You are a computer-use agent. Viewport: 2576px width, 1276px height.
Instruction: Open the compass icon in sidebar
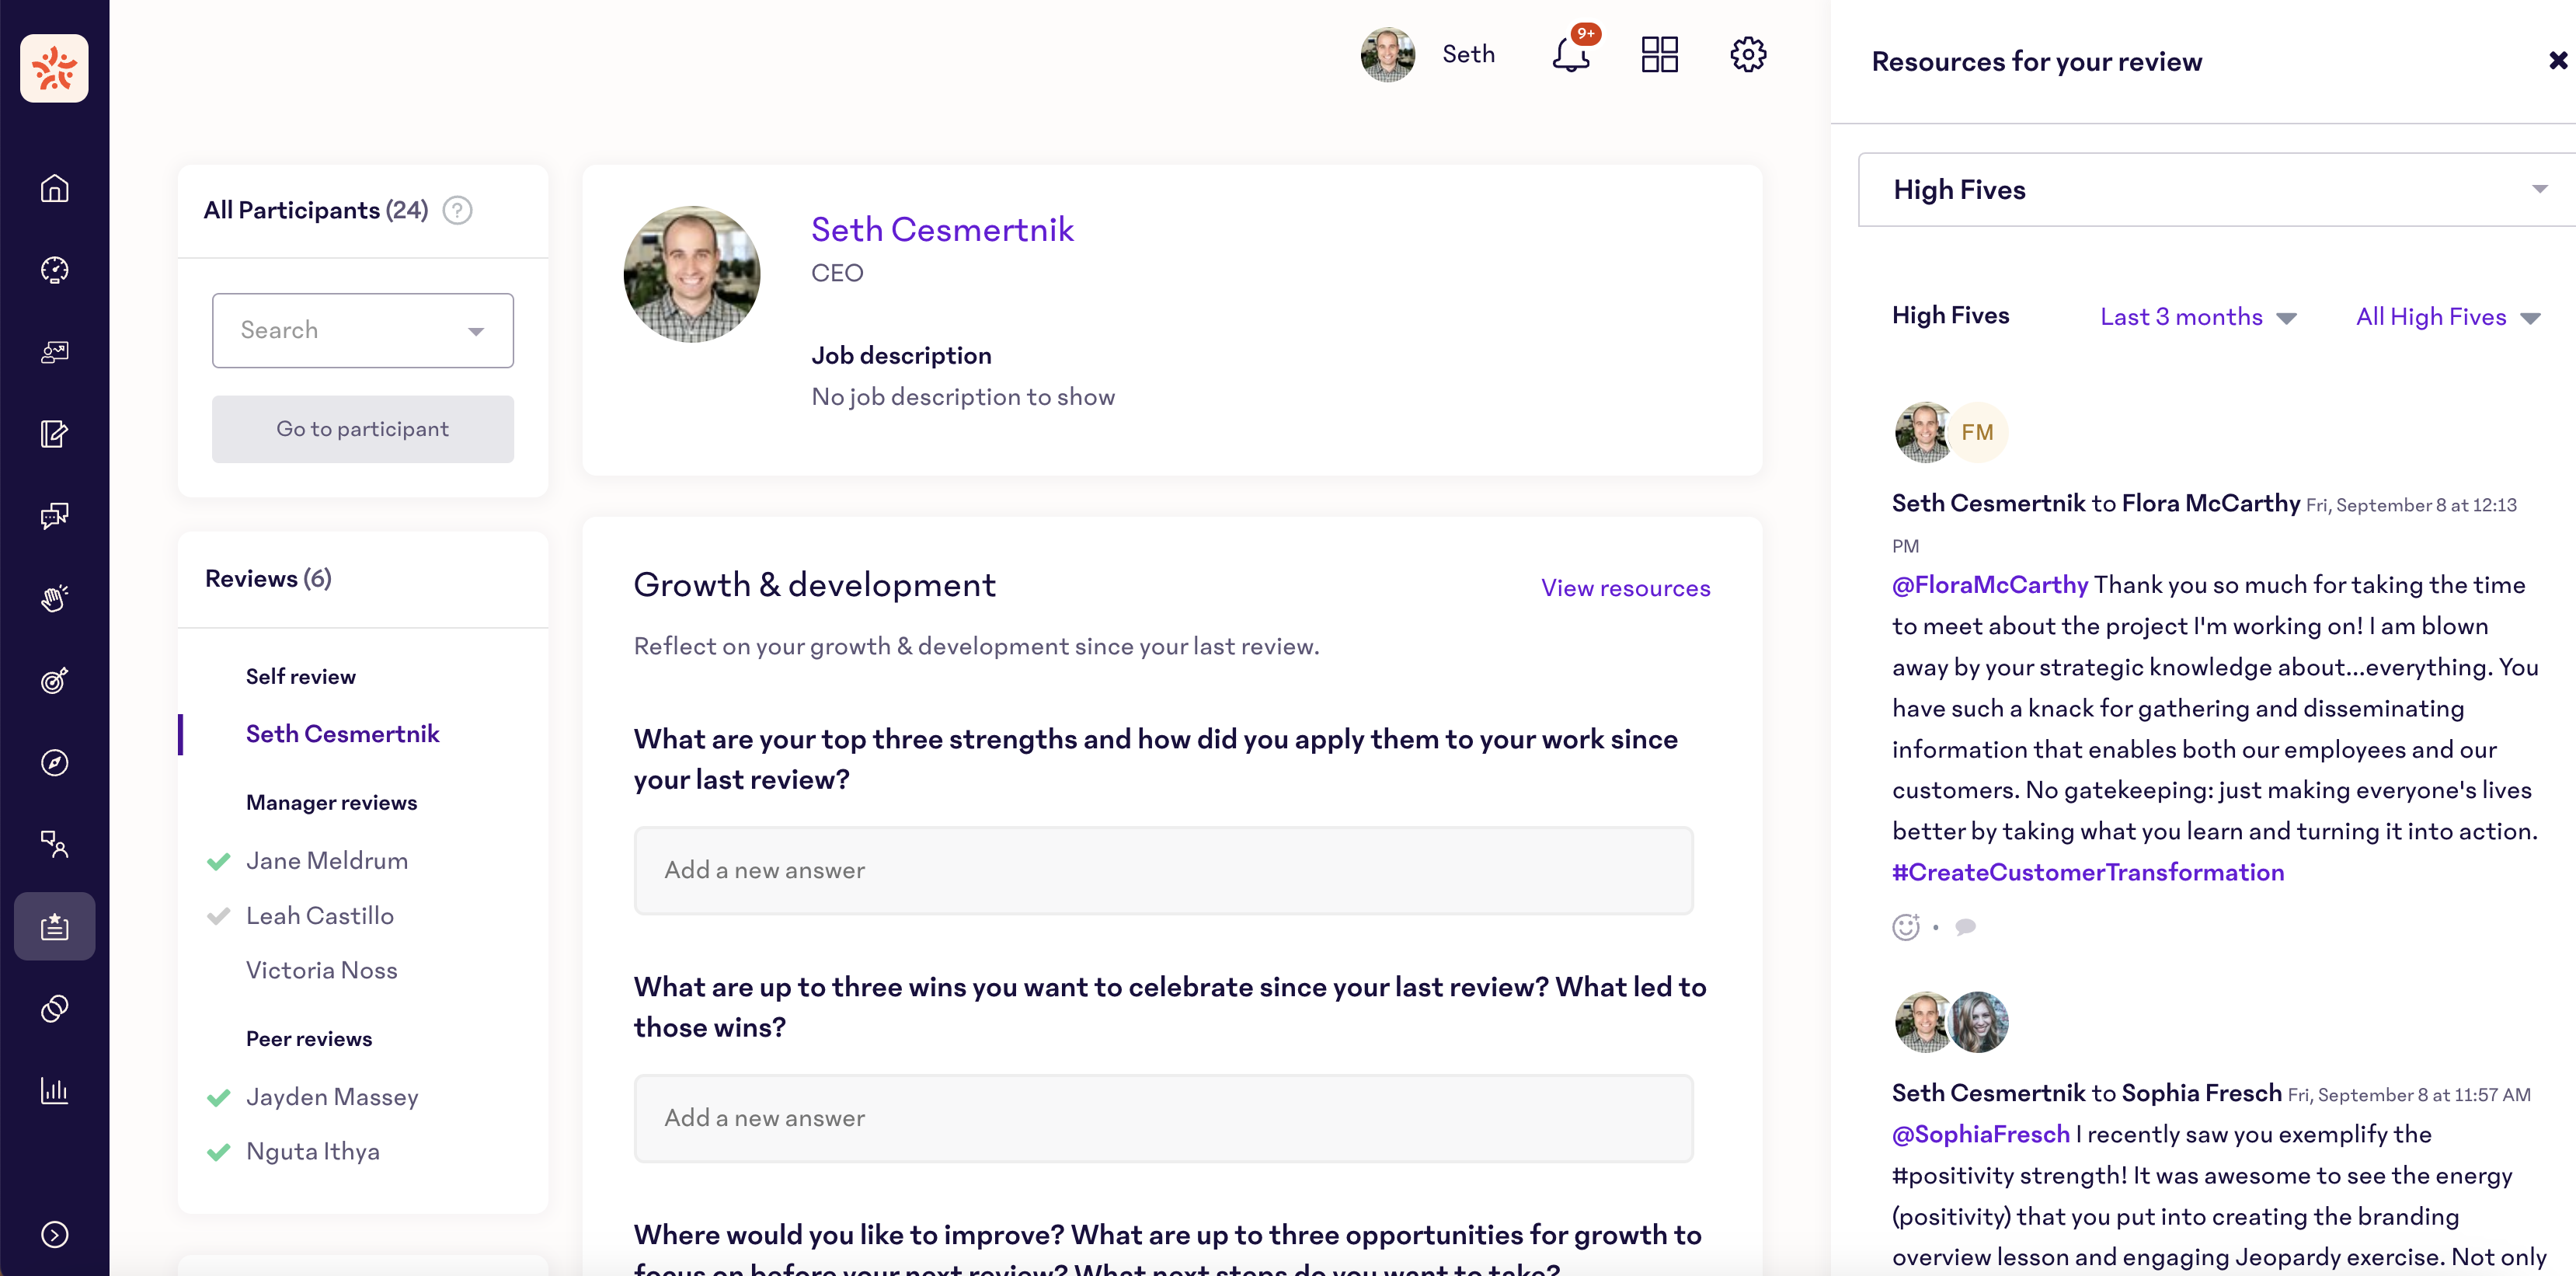click(x=54, y=762)
